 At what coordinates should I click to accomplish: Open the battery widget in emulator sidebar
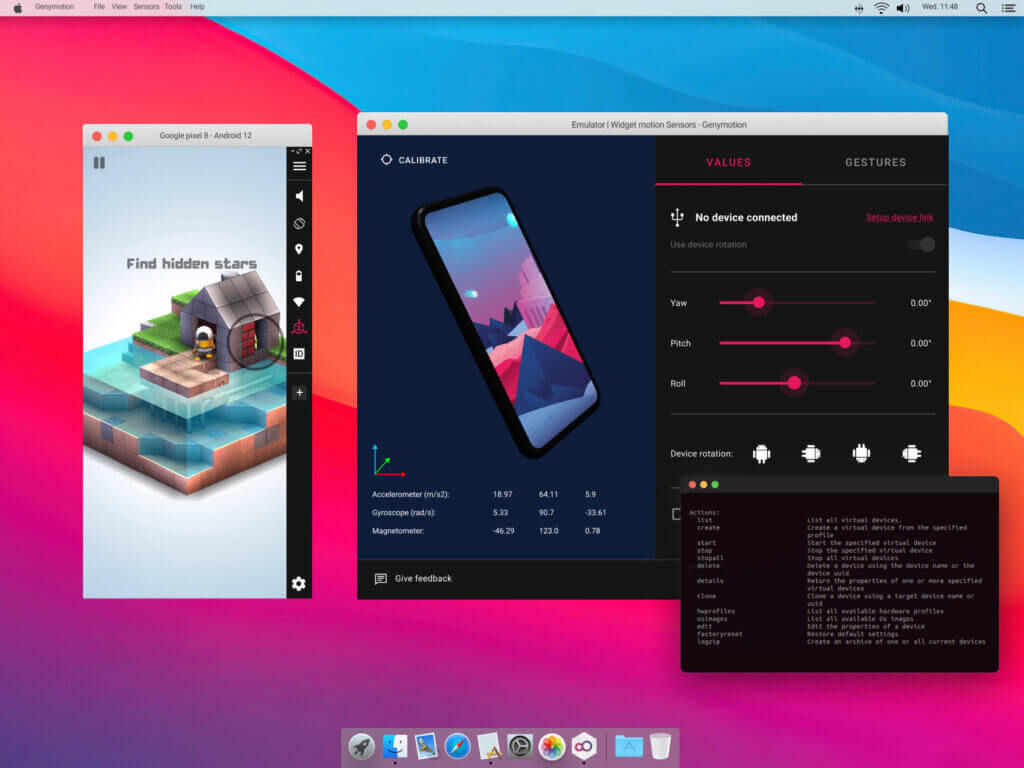tap(299, 276)
